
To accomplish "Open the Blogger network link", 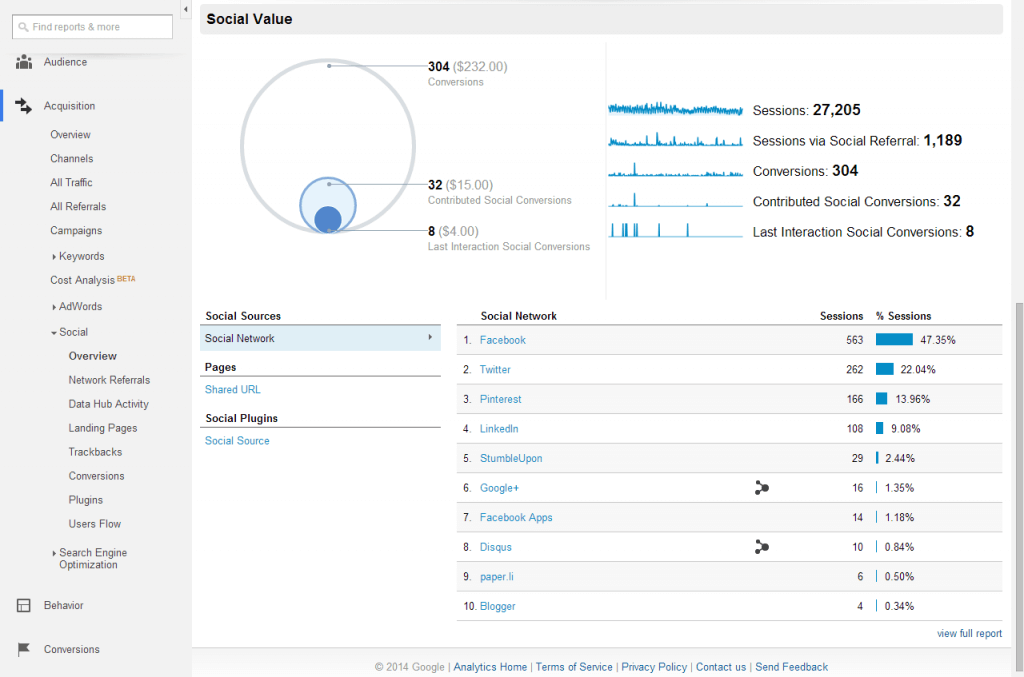I will pyautogui.click(x=498, y=606).
